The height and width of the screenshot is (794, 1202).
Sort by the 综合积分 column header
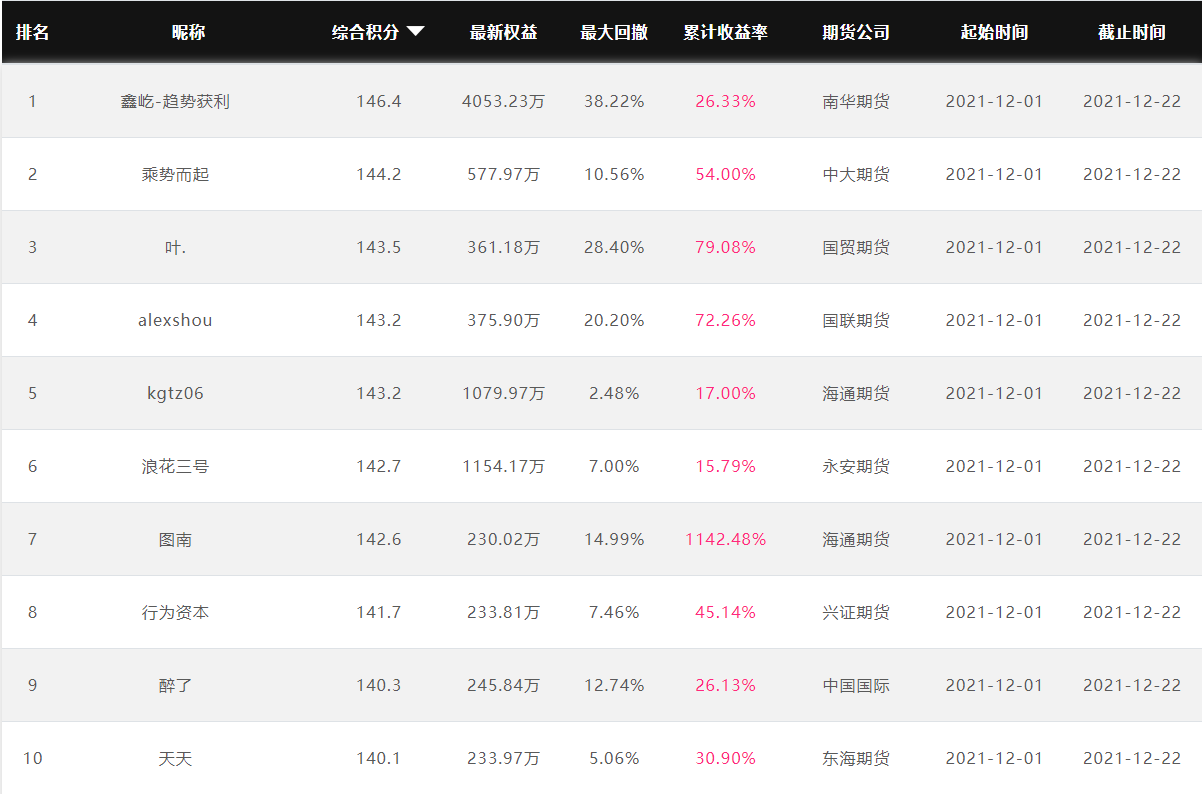tap(366, 32)
